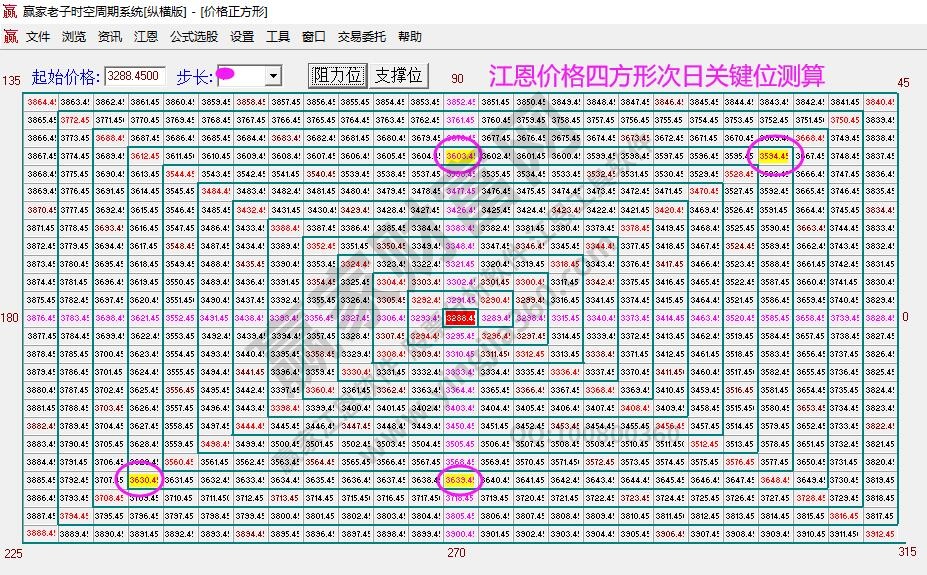Open the 江恩 menu

click(x=146, y=37)
